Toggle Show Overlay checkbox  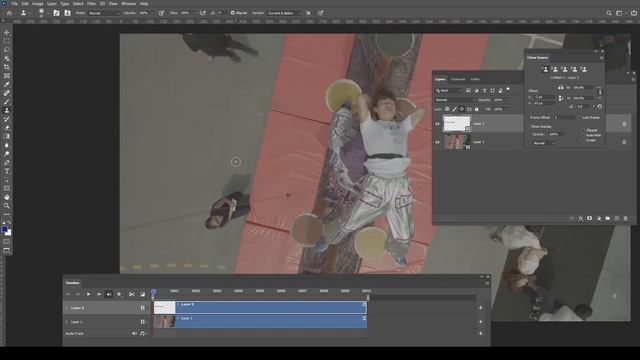[529, 127]
